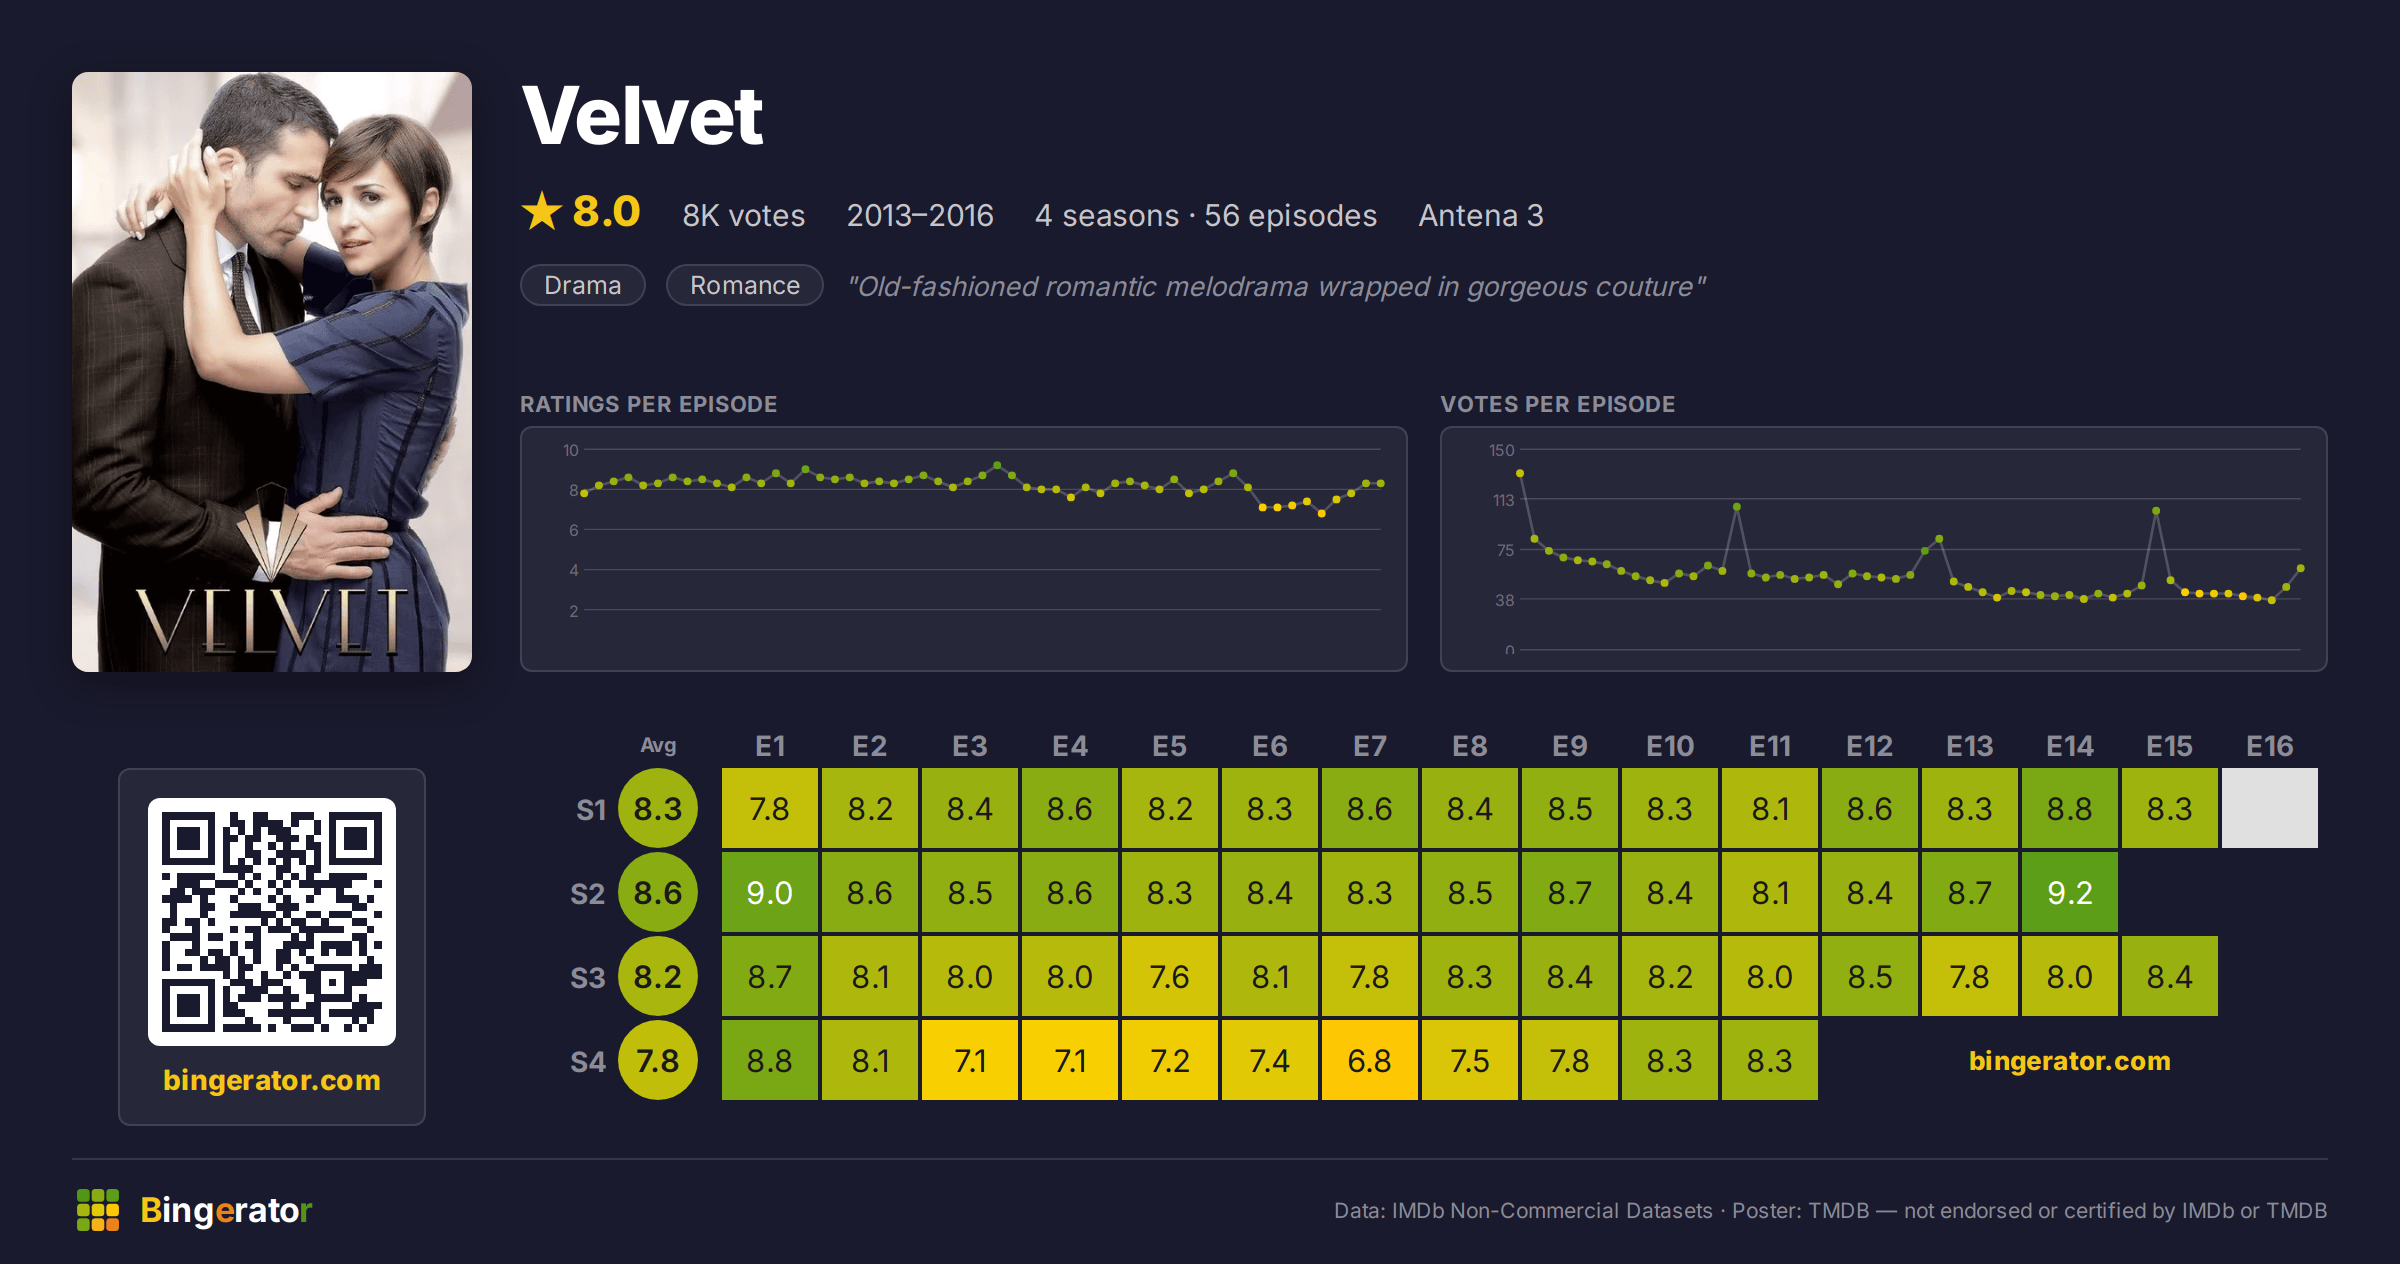Open bingerator.com link under QR code
Image resolution: width=2400 pixels, height=1264 pixels.
click(x=272, y=1080)
